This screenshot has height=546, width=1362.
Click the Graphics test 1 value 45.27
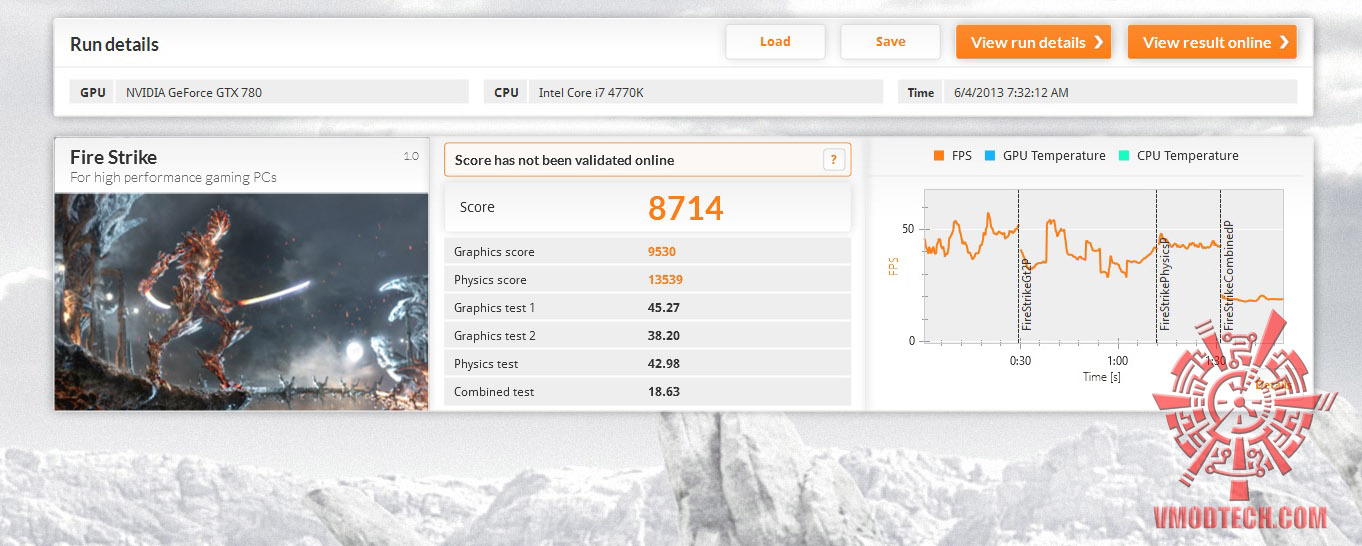point(664,308)
